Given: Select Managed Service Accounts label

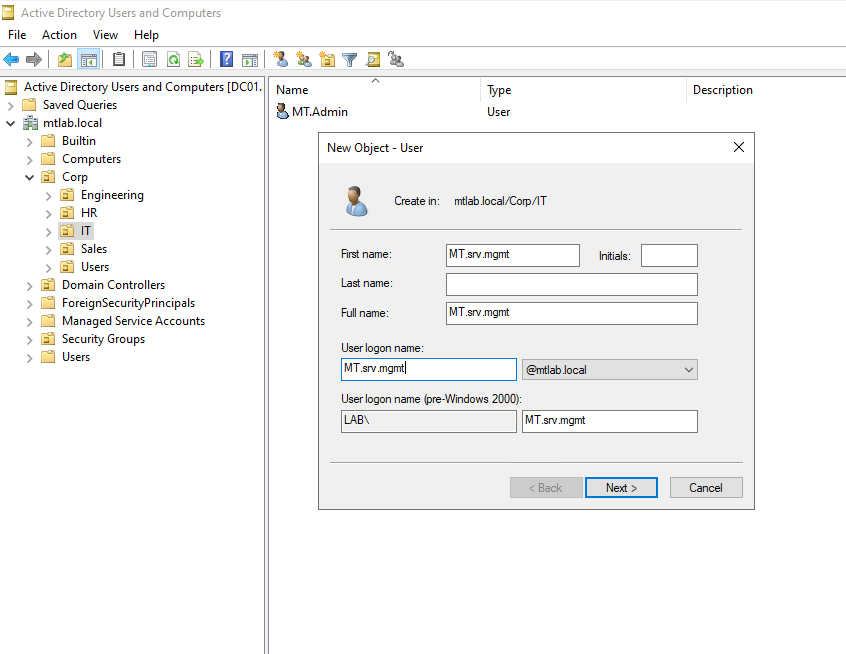Looking at the screenshot, I should click(133, 321).
